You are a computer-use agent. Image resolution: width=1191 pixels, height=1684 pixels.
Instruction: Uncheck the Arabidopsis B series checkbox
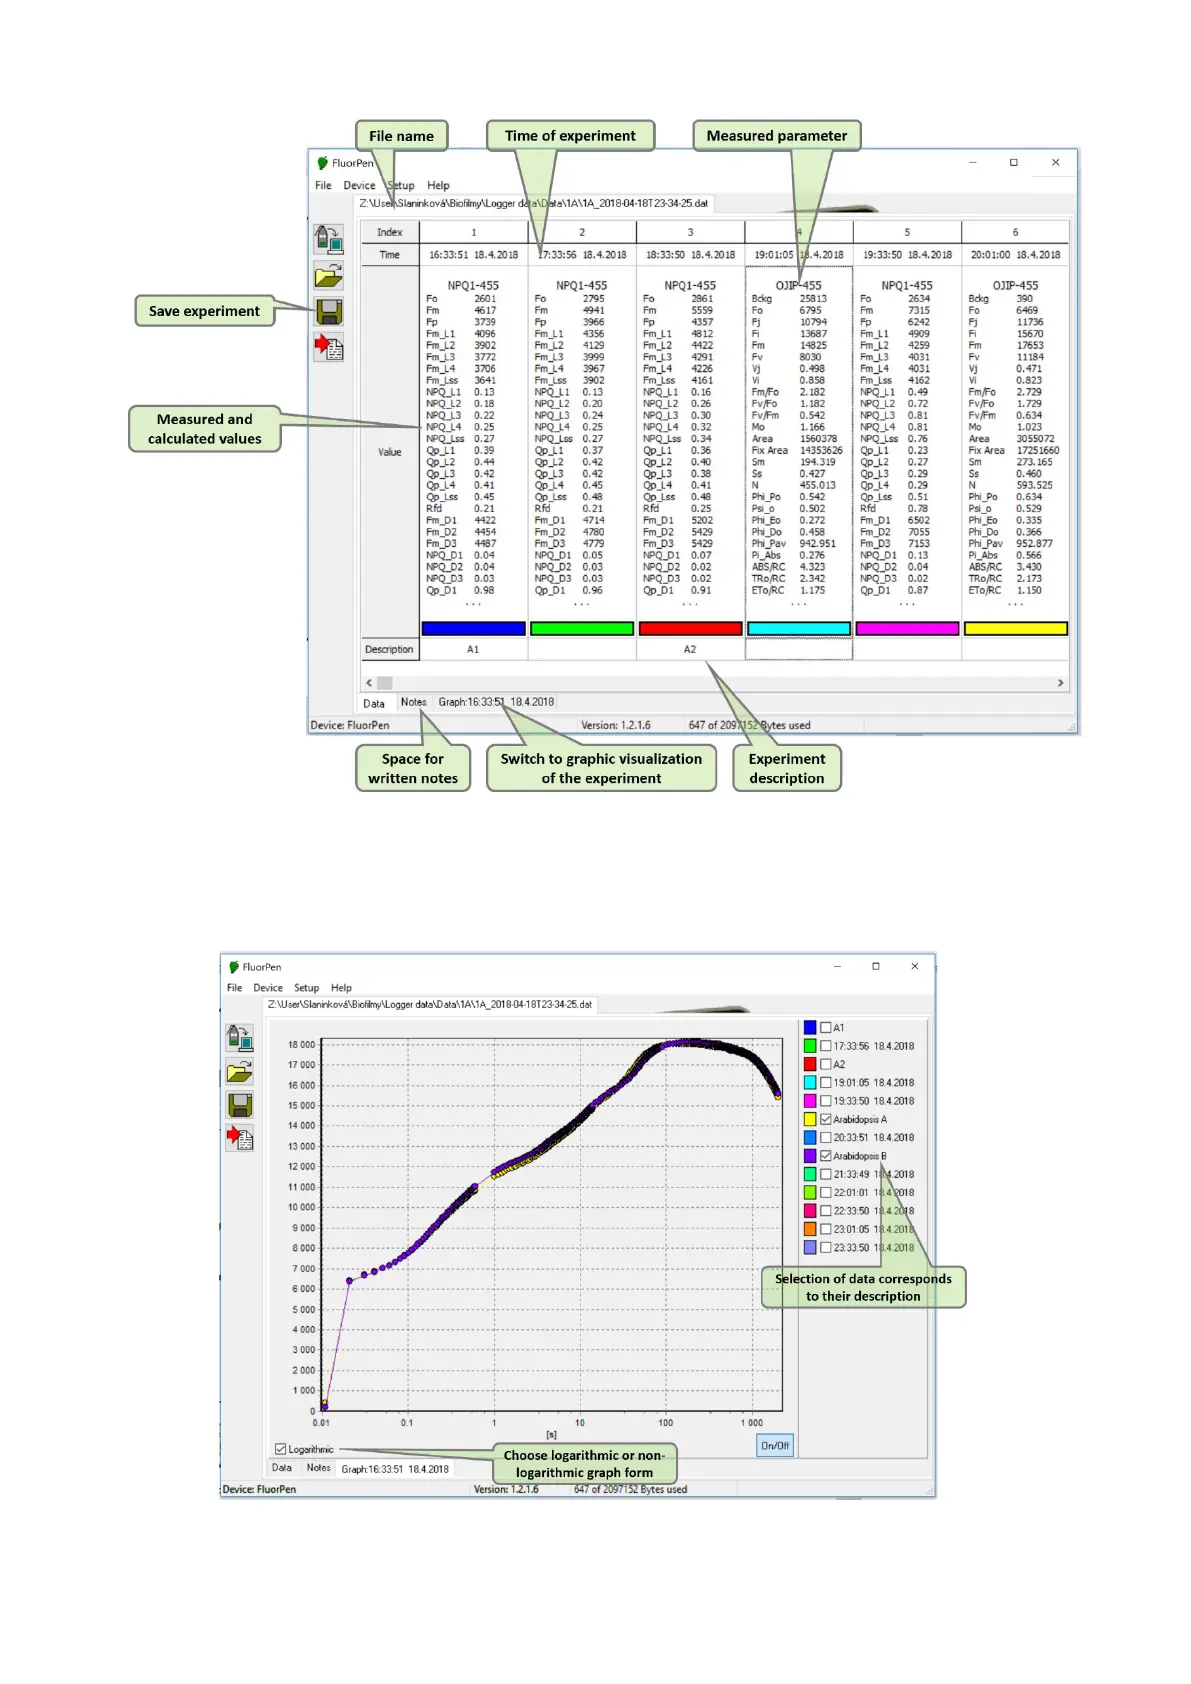point(826,1155)
